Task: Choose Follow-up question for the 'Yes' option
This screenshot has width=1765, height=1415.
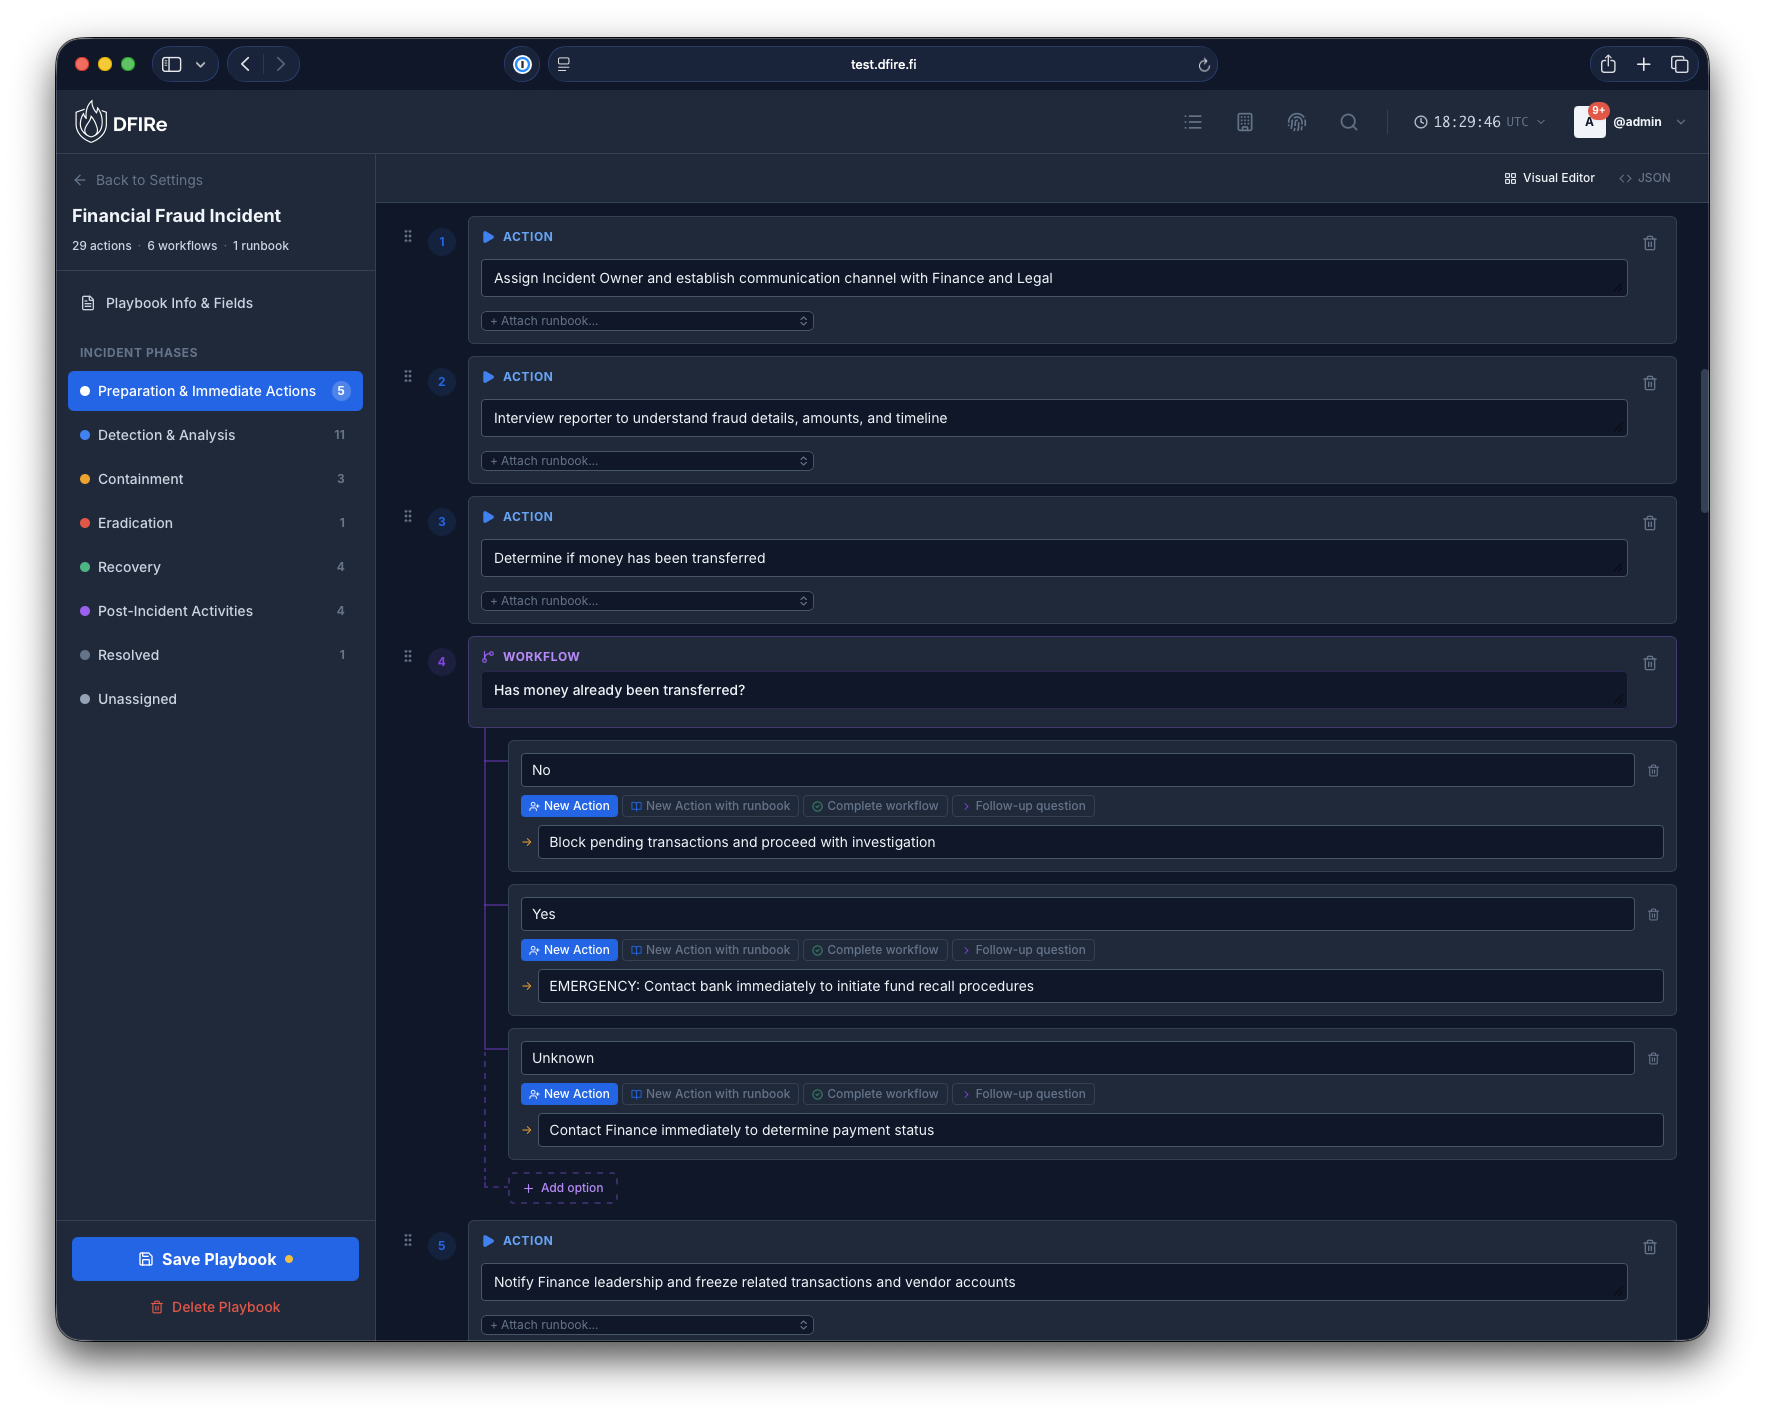Action: pos(1023,950)
